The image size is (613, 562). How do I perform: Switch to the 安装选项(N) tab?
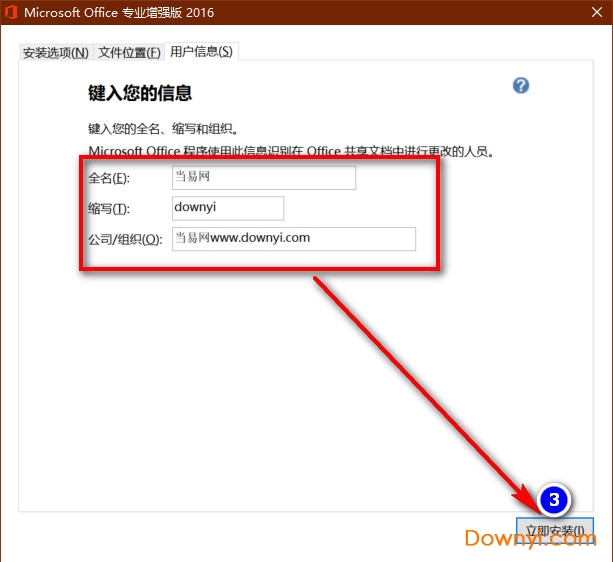click(x=55, y=52)
